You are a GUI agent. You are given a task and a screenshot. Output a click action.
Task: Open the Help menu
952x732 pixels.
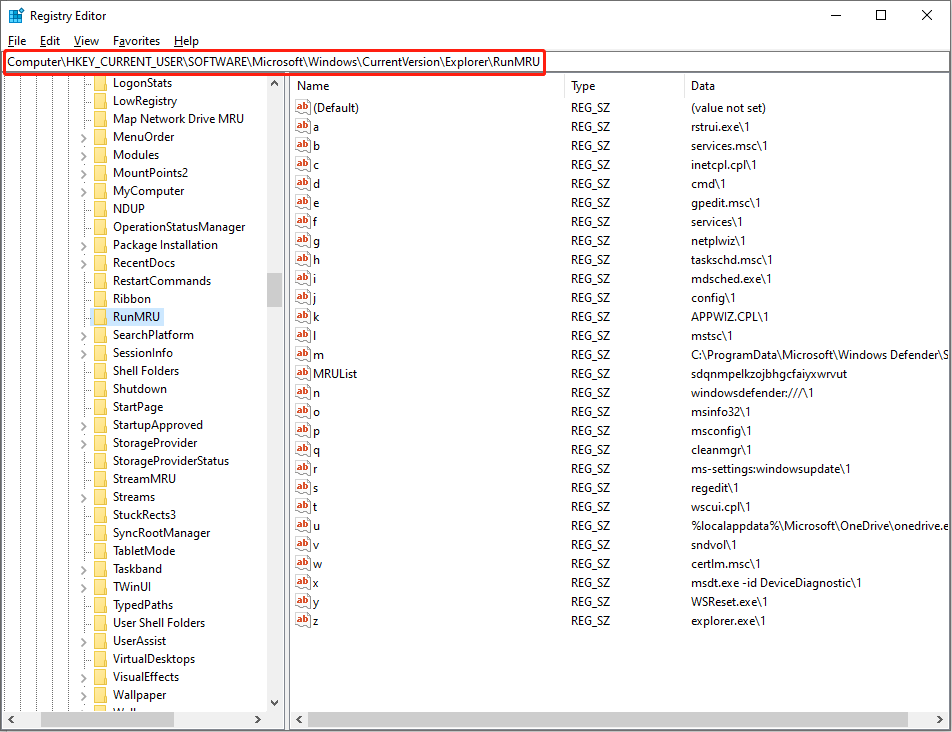tap(186, 41)
